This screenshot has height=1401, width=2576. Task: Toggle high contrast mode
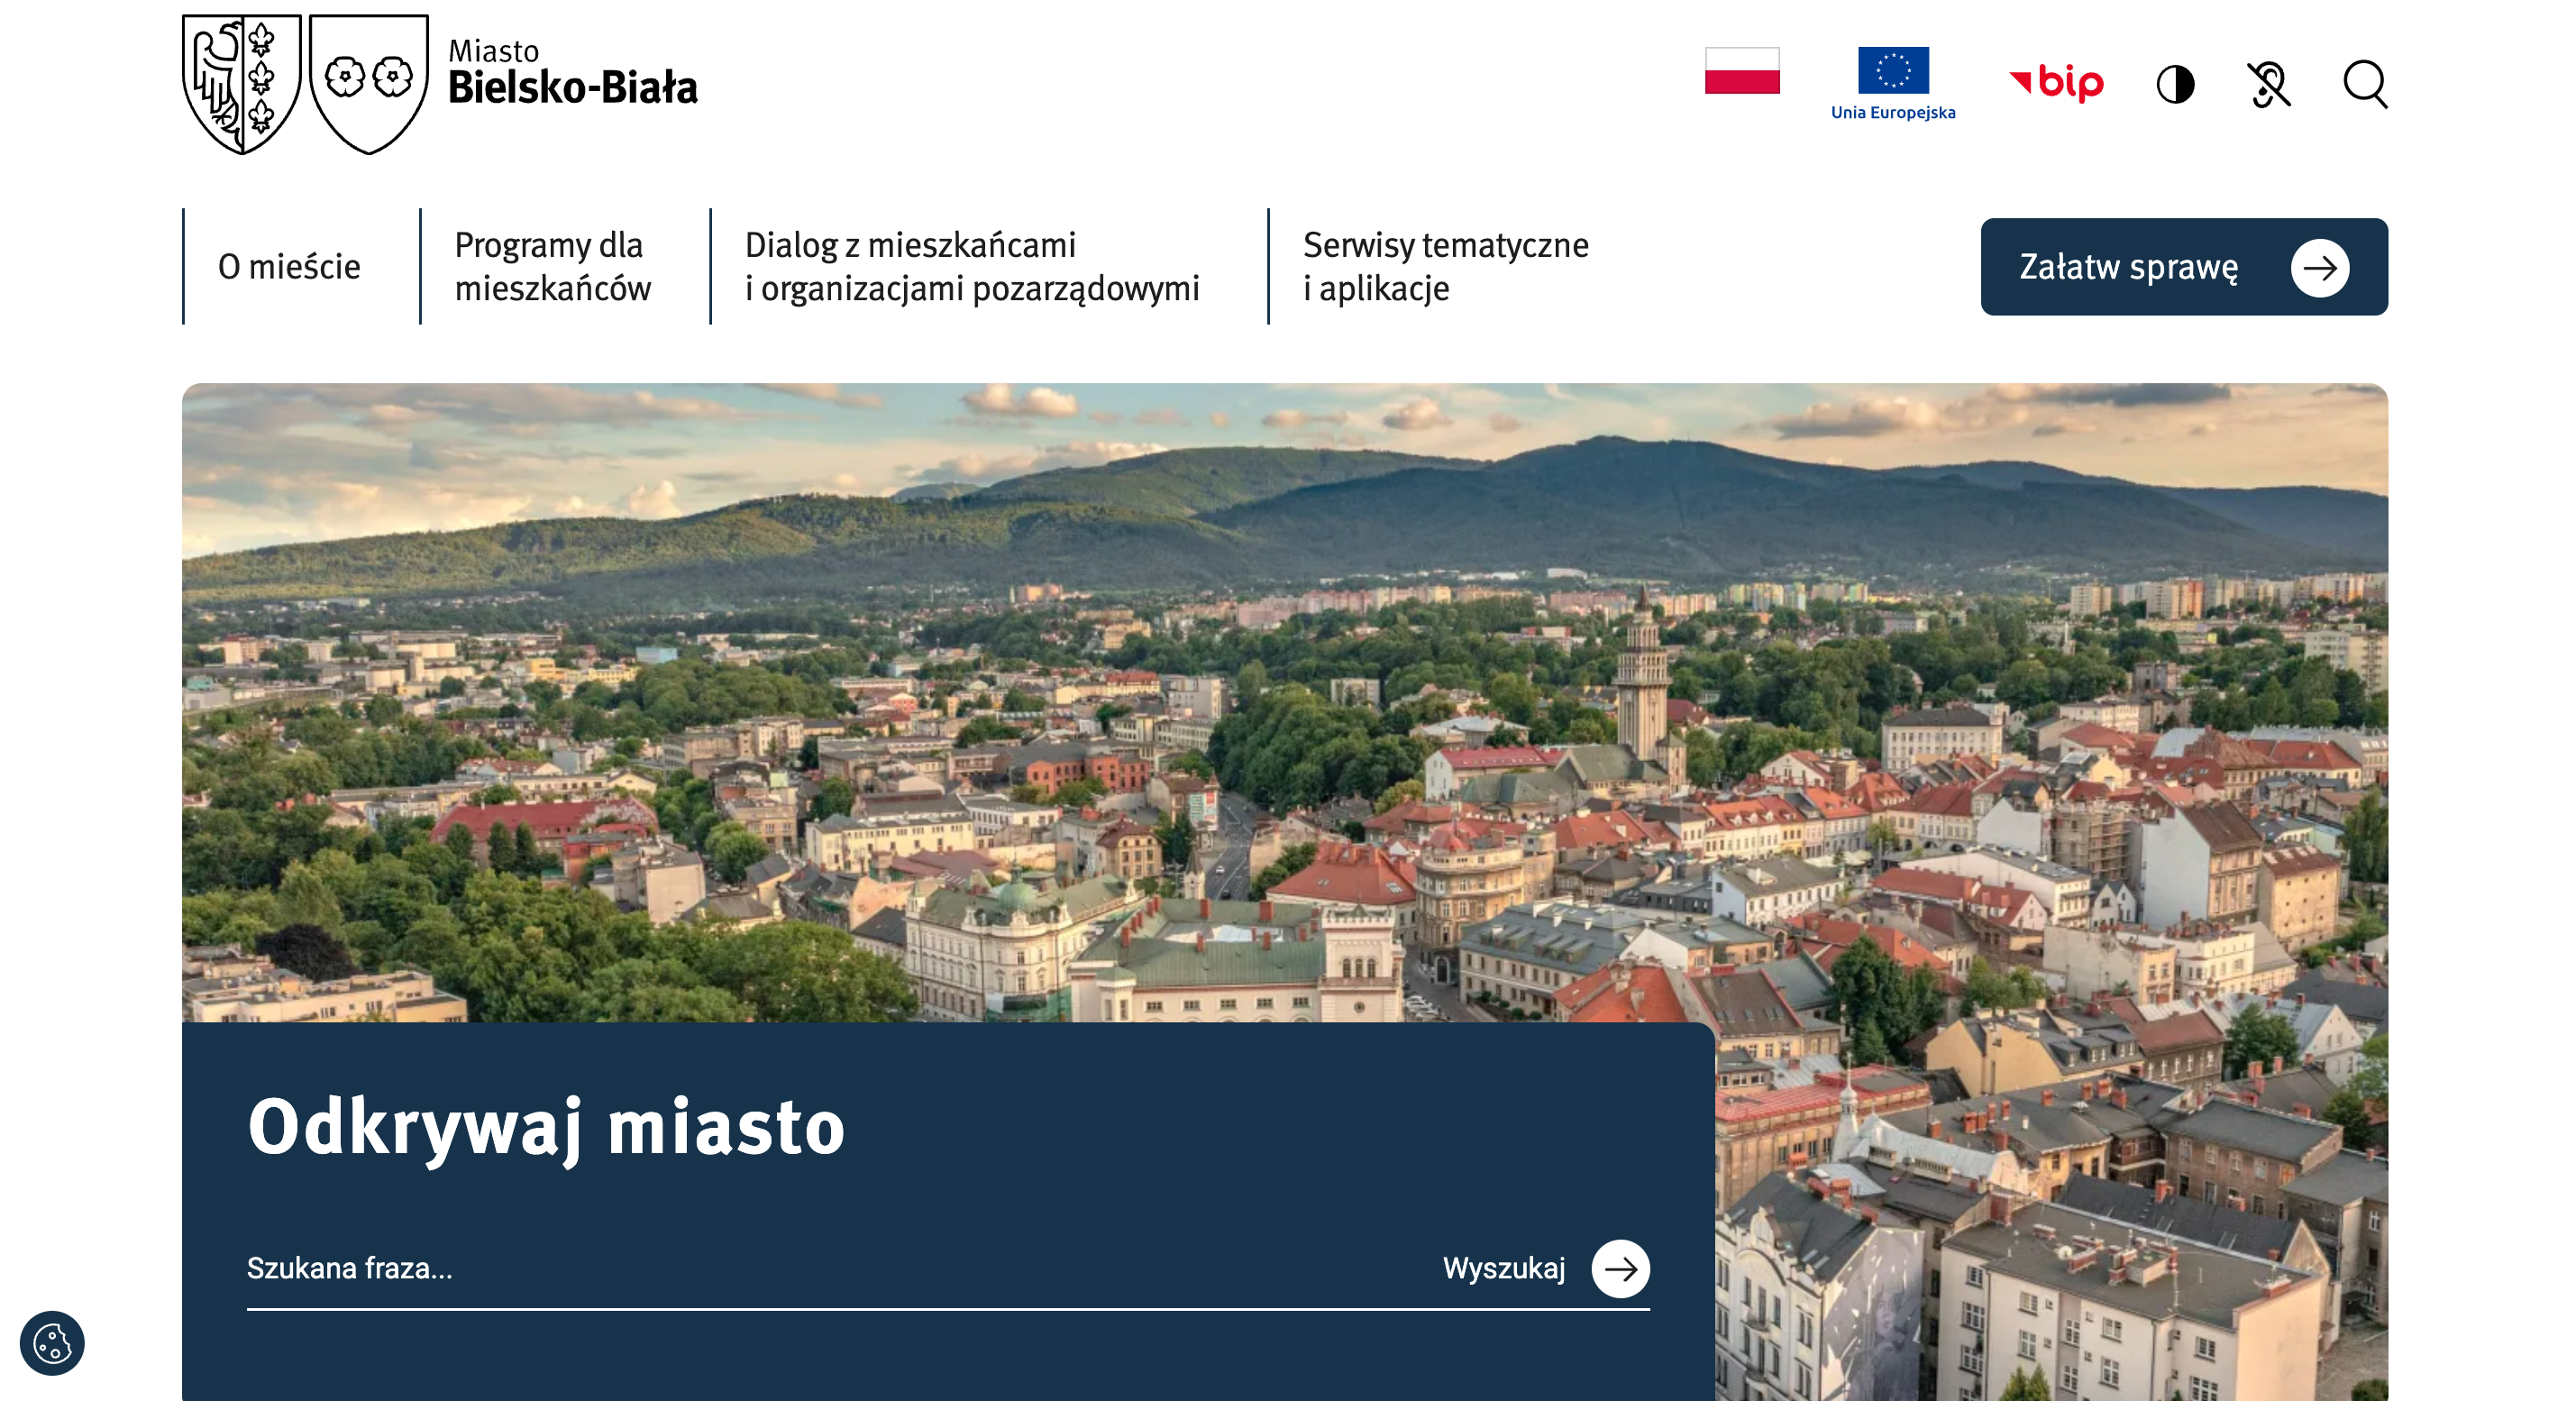click(2176, 85)
